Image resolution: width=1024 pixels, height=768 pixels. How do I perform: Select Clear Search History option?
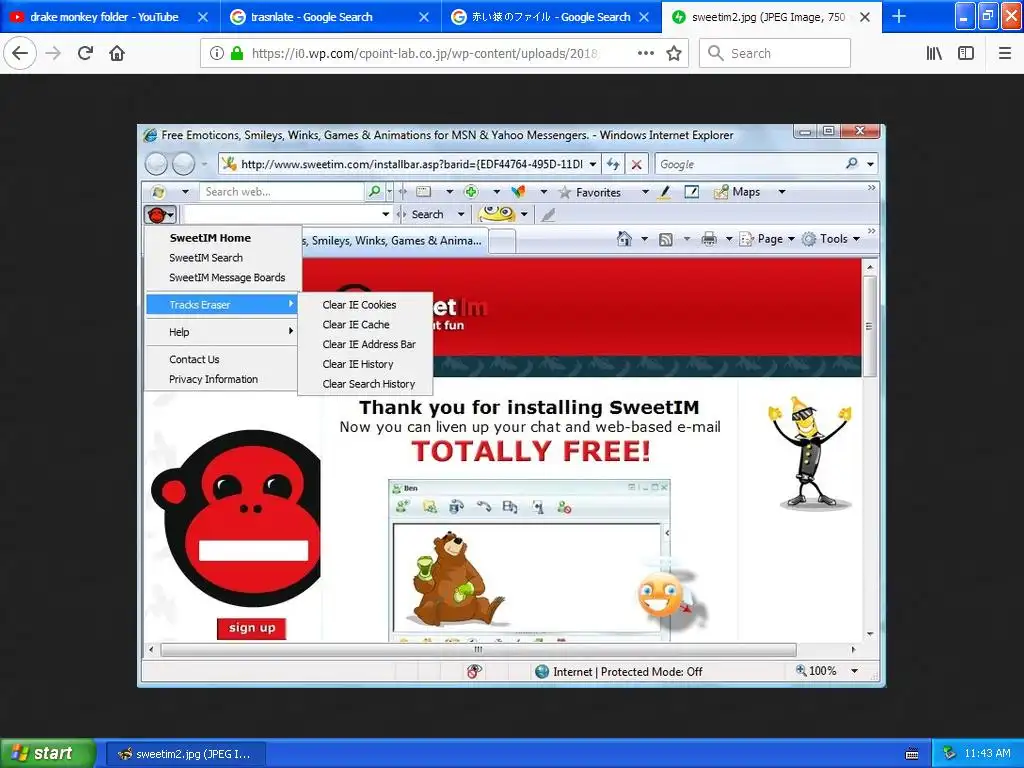tap(368, 383)
